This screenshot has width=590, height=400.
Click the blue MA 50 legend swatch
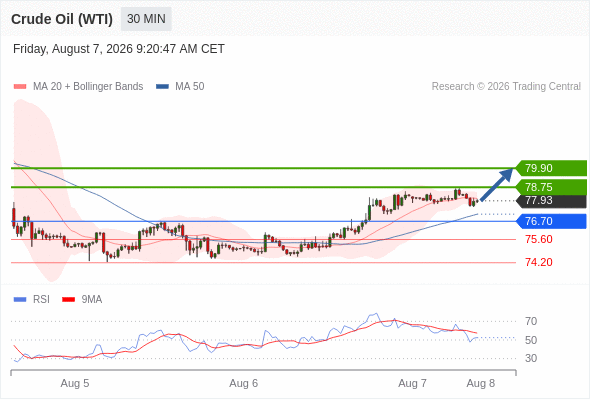point(162,87)
